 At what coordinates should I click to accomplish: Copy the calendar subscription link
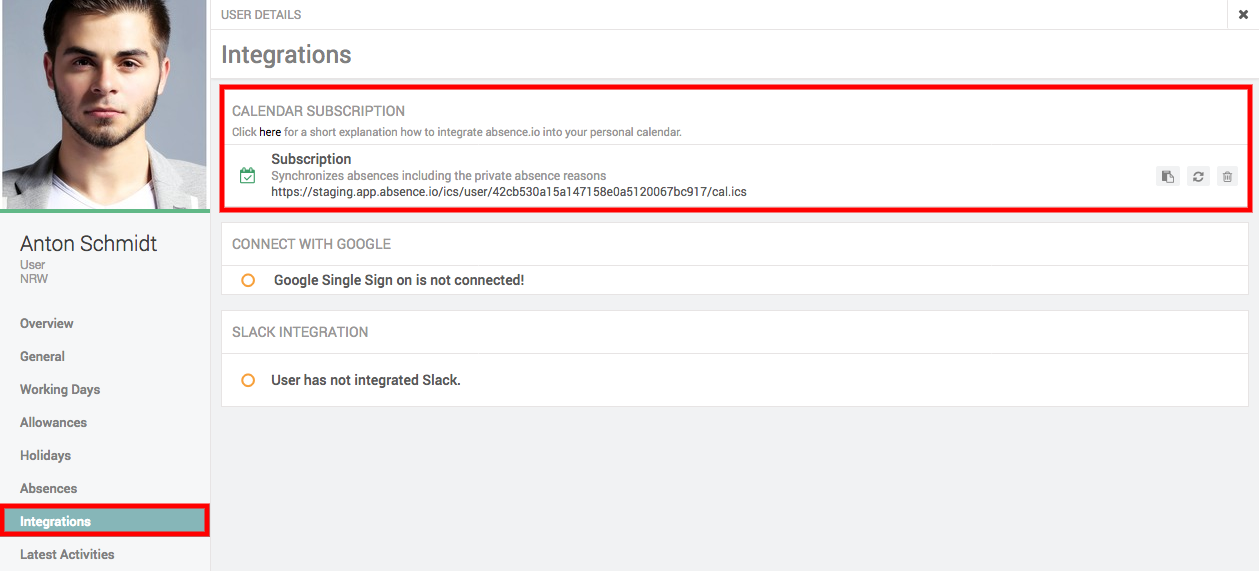coord(1167,177)
